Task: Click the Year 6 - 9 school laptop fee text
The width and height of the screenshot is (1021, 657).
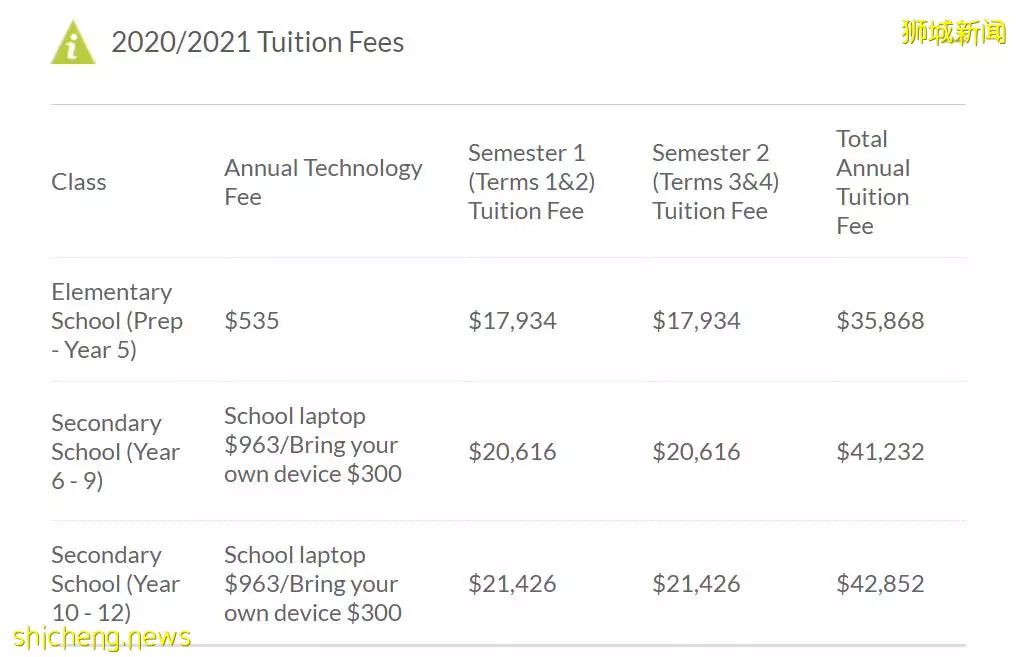Action: (313, 445)
